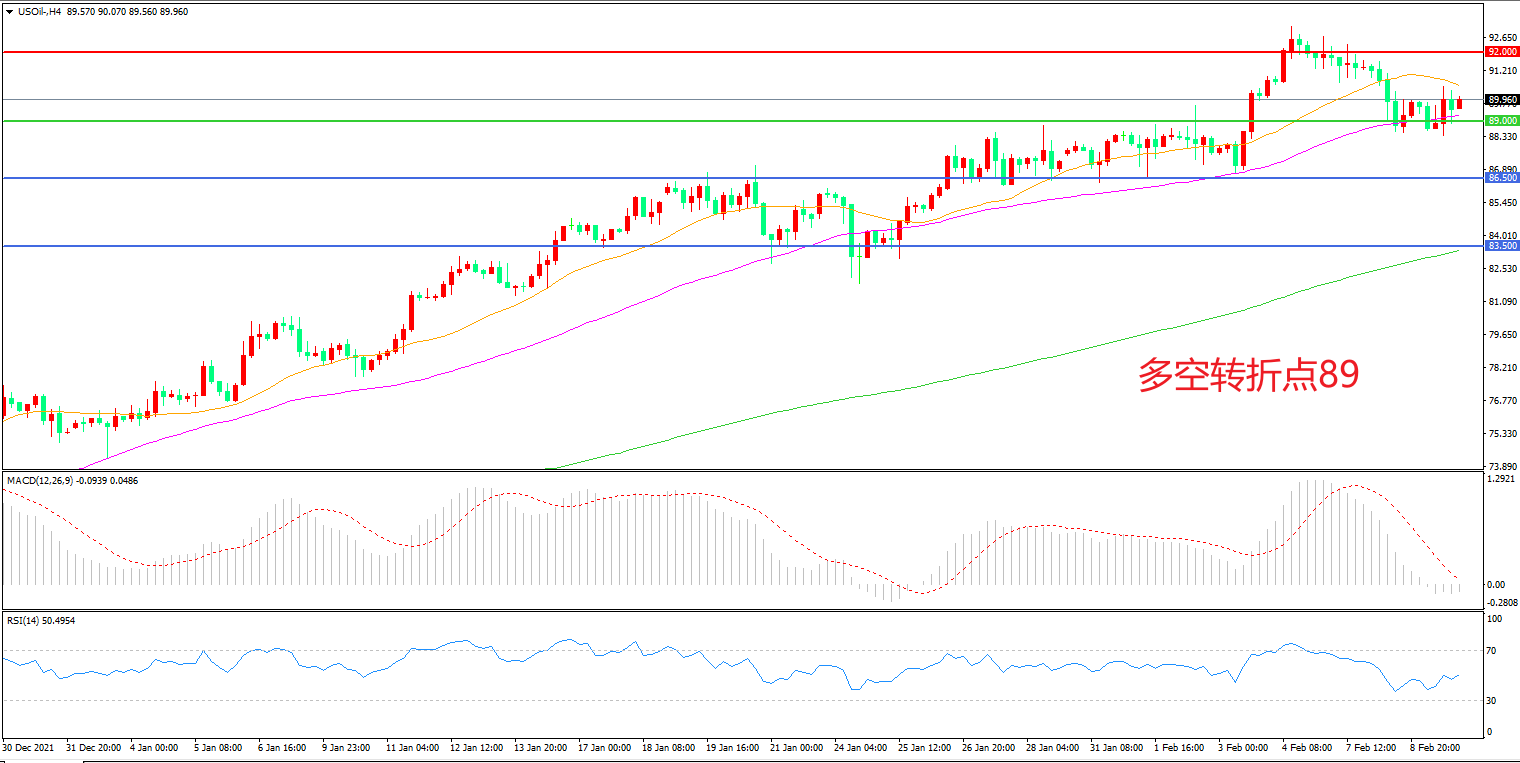Click the current price 89.960 label
The image size is (1520, 763).
tap(1502, 100)
